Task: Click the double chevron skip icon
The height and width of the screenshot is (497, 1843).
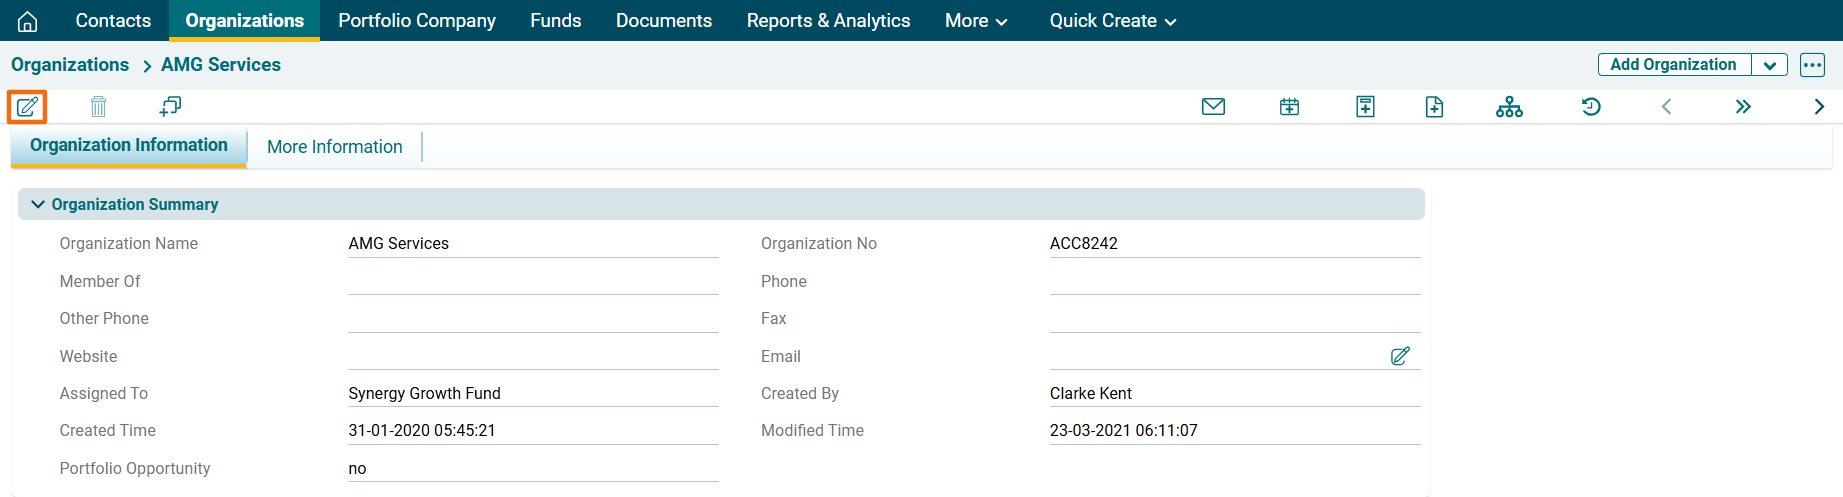Action: (x=1743, y=106)
